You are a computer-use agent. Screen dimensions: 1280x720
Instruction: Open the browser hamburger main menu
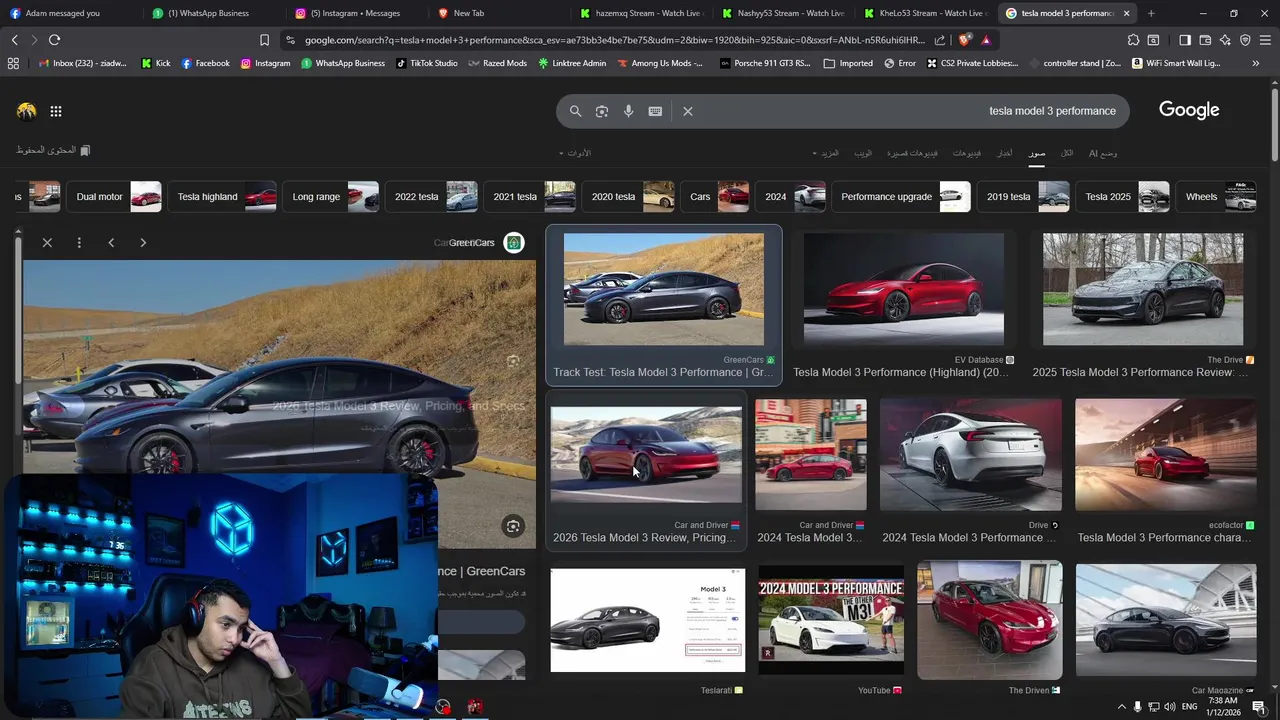[x=1265, y=40]
